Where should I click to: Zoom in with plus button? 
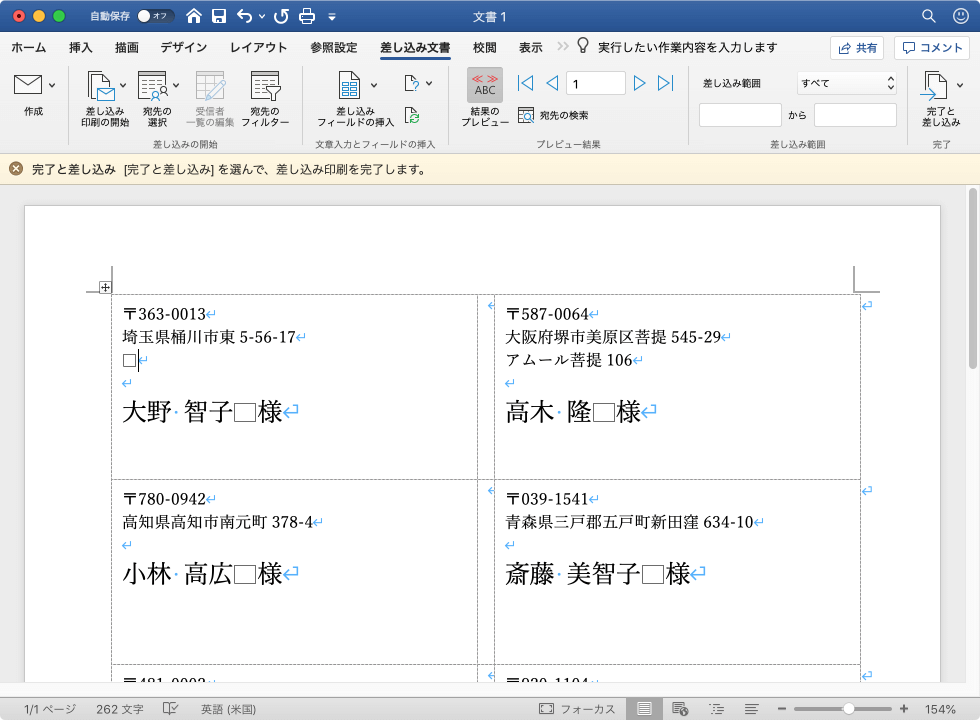904,709
